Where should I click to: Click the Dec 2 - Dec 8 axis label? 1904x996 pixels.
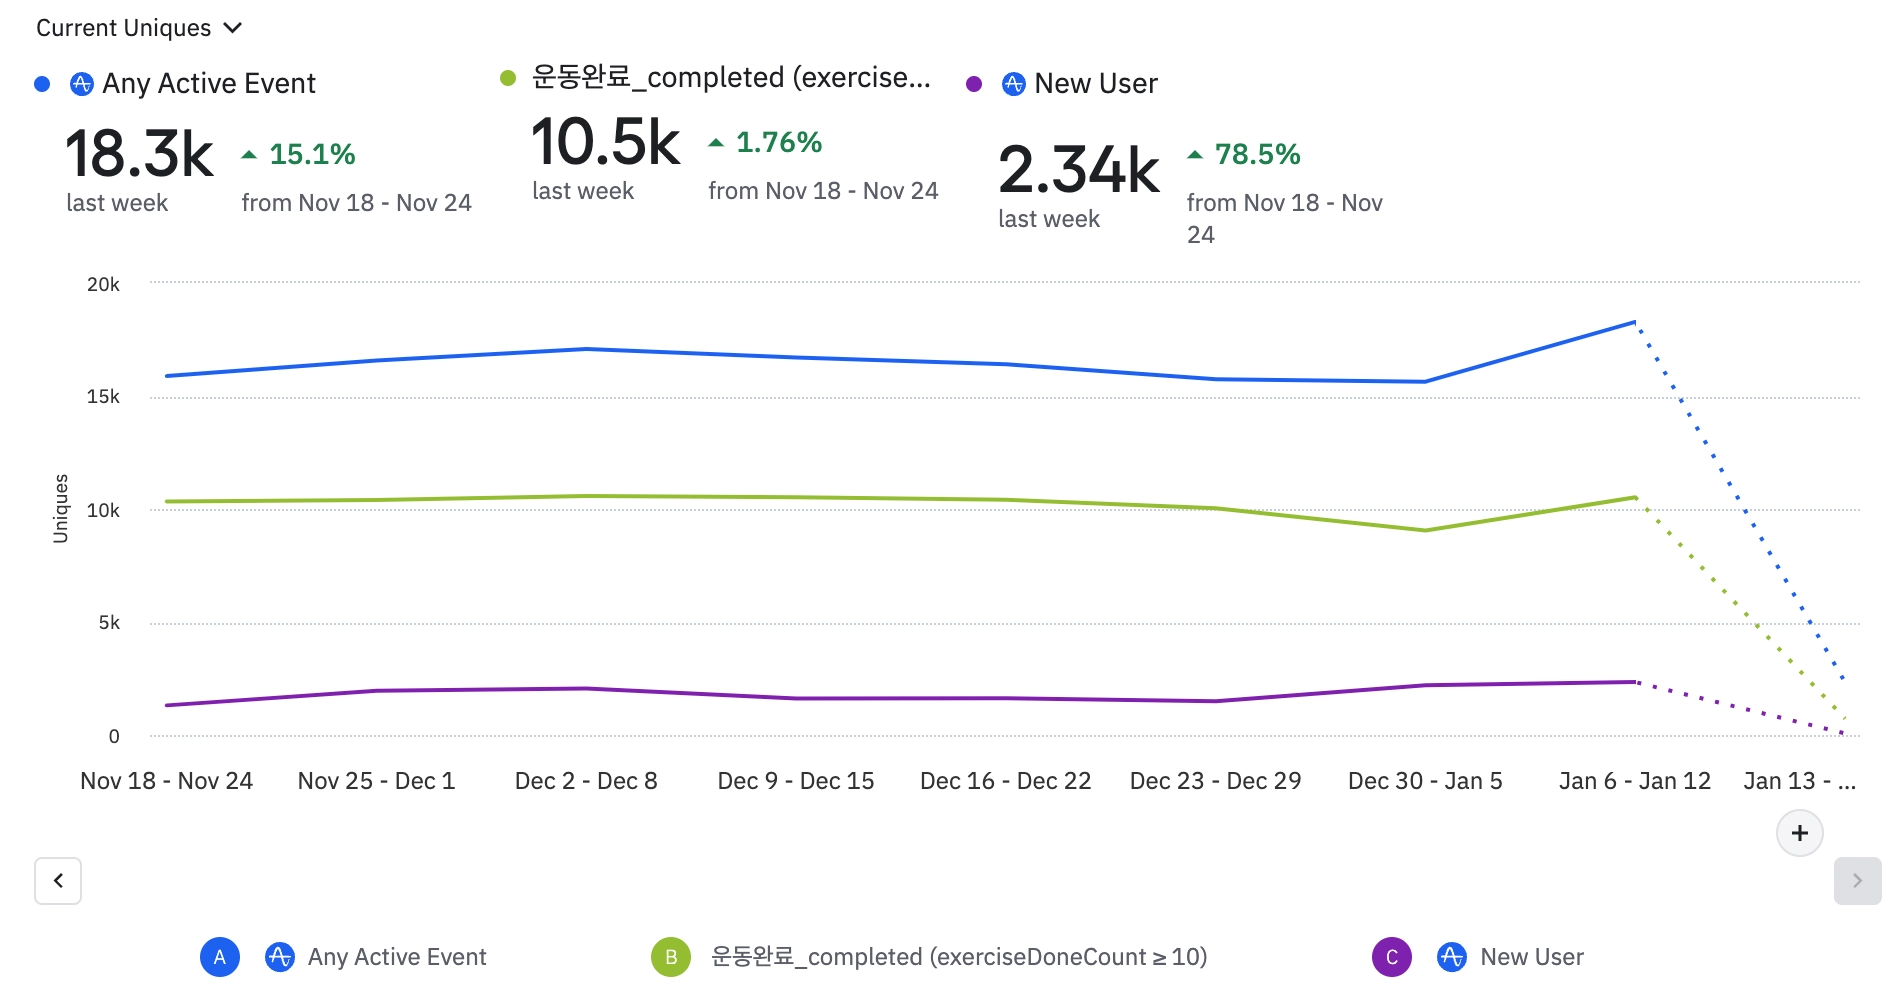(x=586, y=781)
